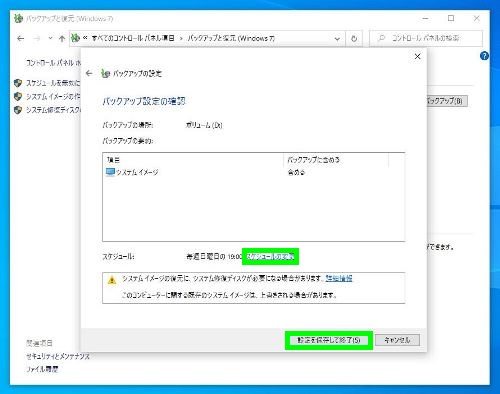Open the recent locations dropdown chevron
This screenshot has height=394, width=500.
(50, 38)
